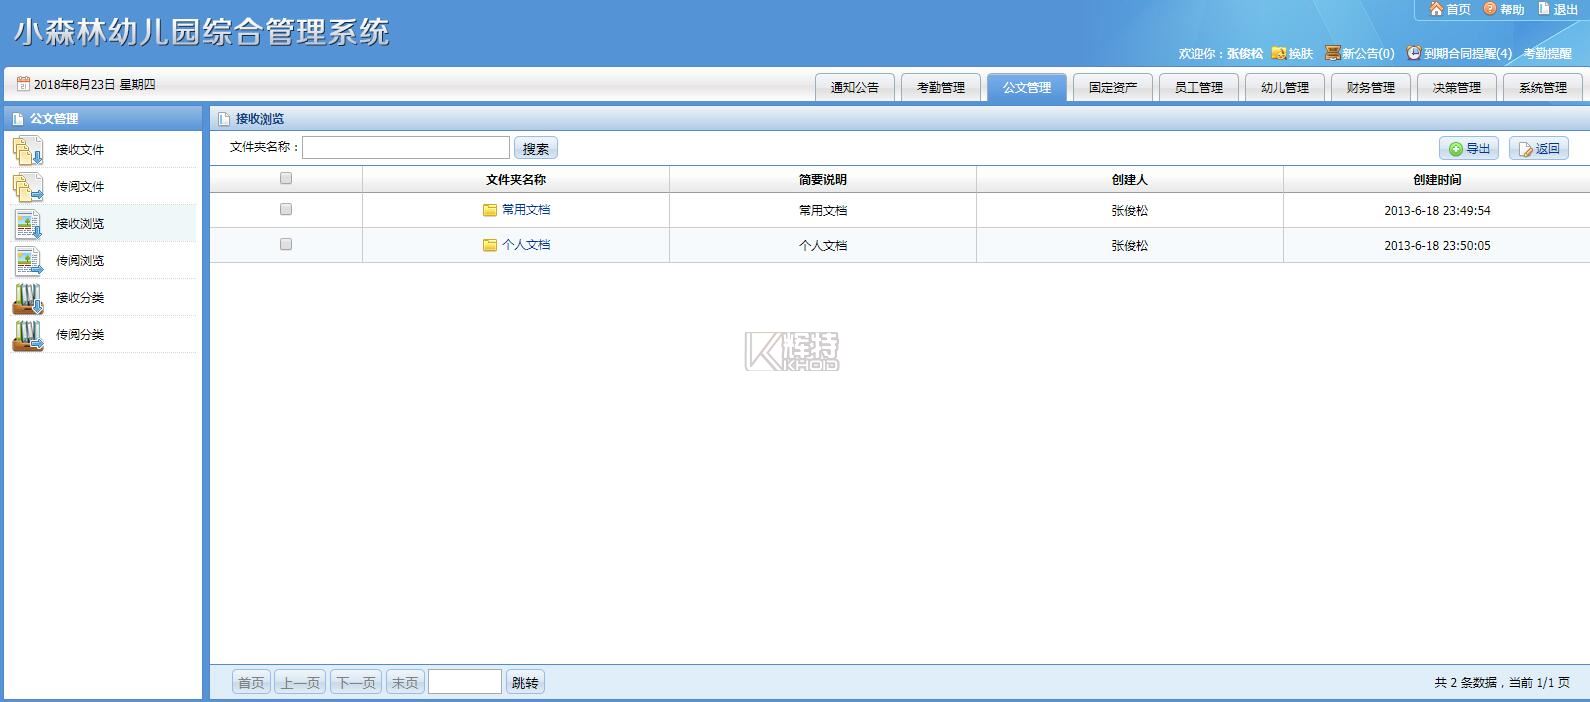This screenshot has height=702, width=1590.
Task: Open the 个人文档 folder link
Action: coord(526,245)
